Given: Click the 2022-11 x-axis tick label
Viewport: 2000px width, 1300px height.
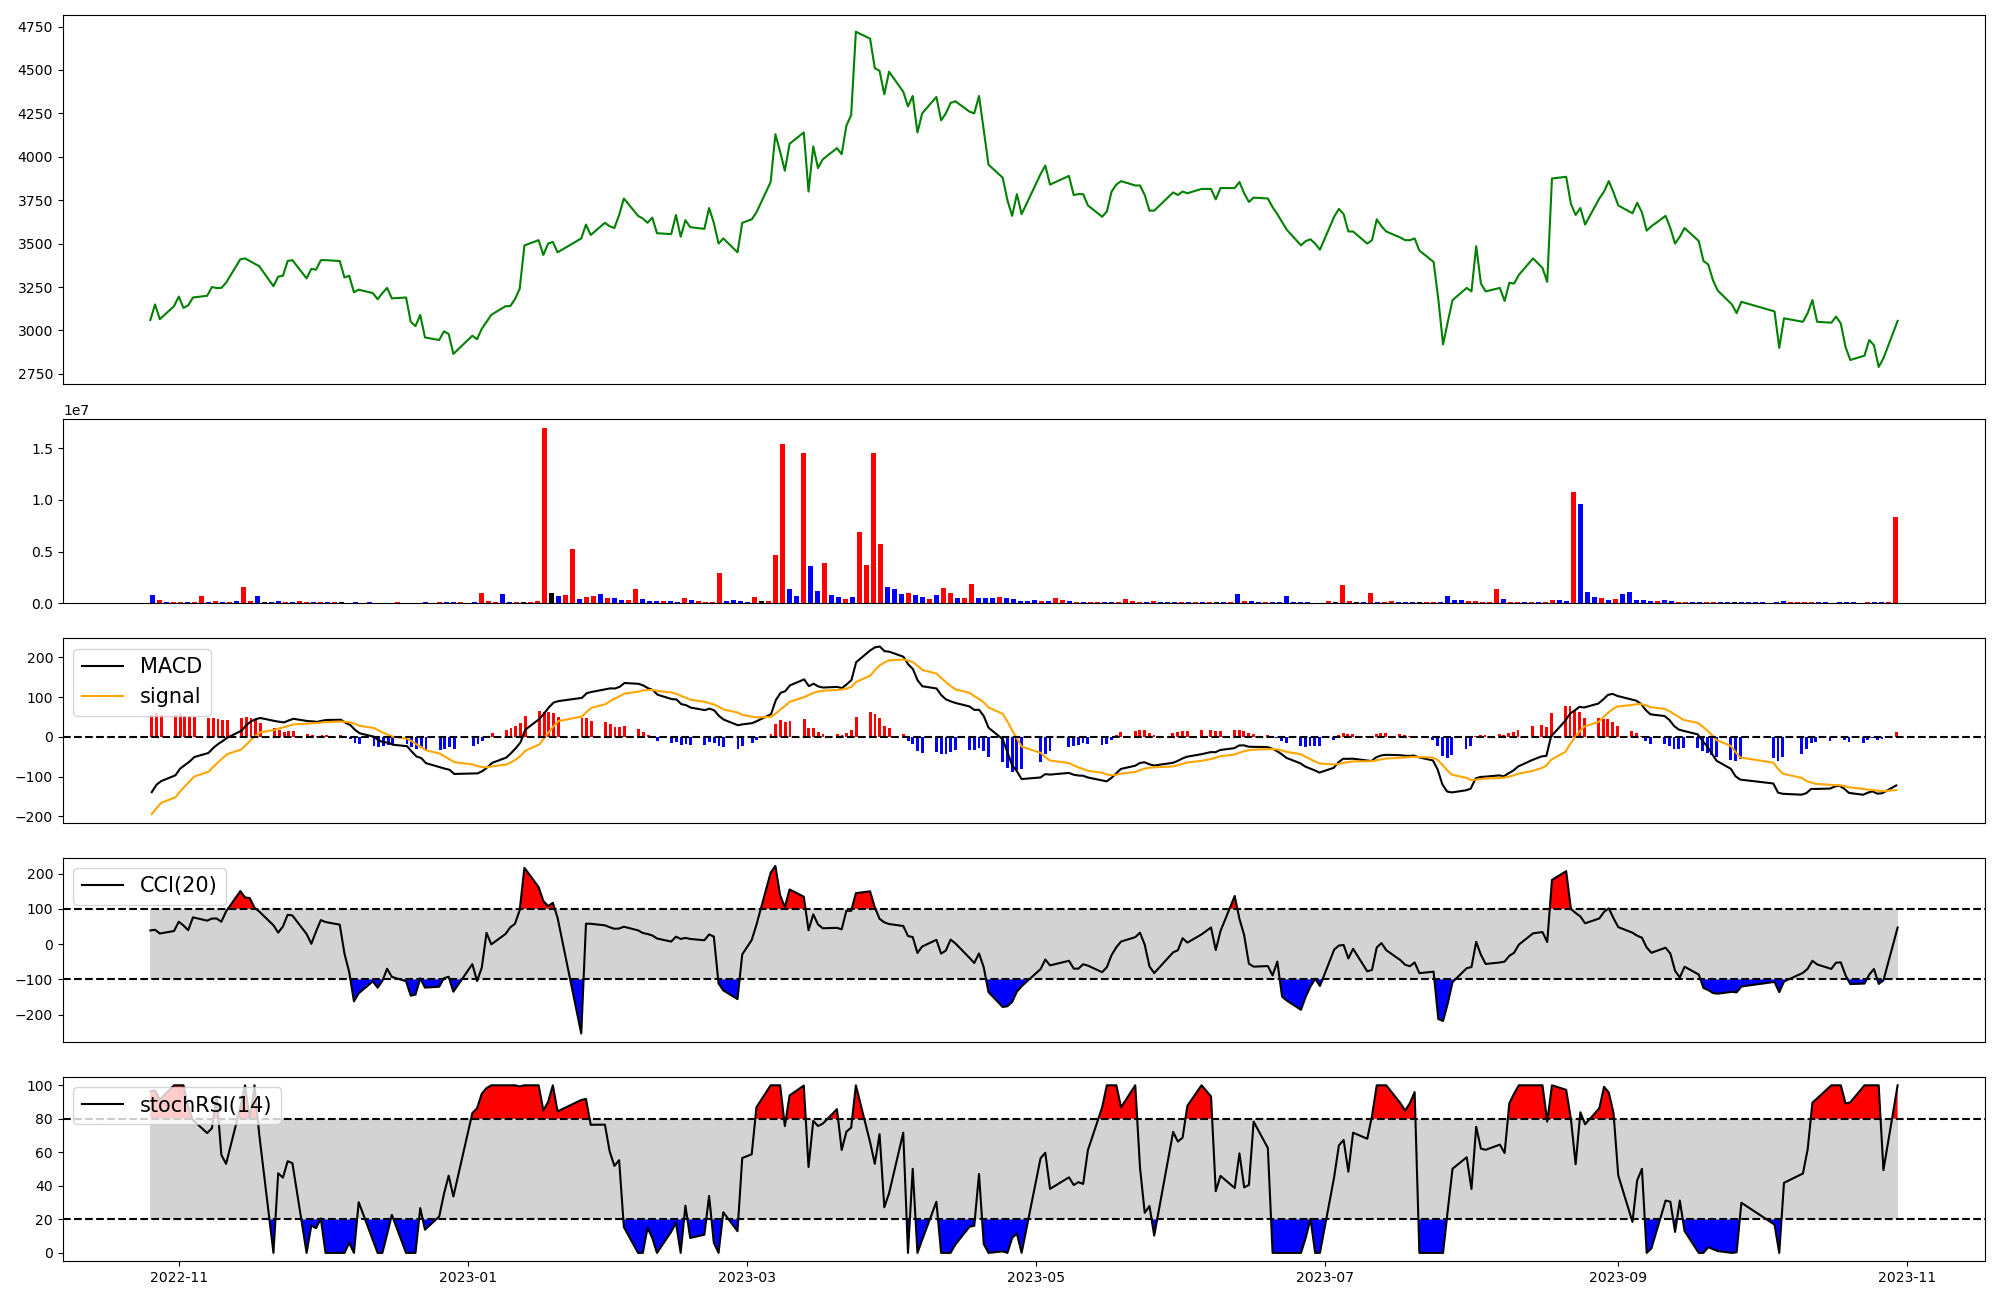Looking at the screenshot, I should click(x=179, y=1277).
